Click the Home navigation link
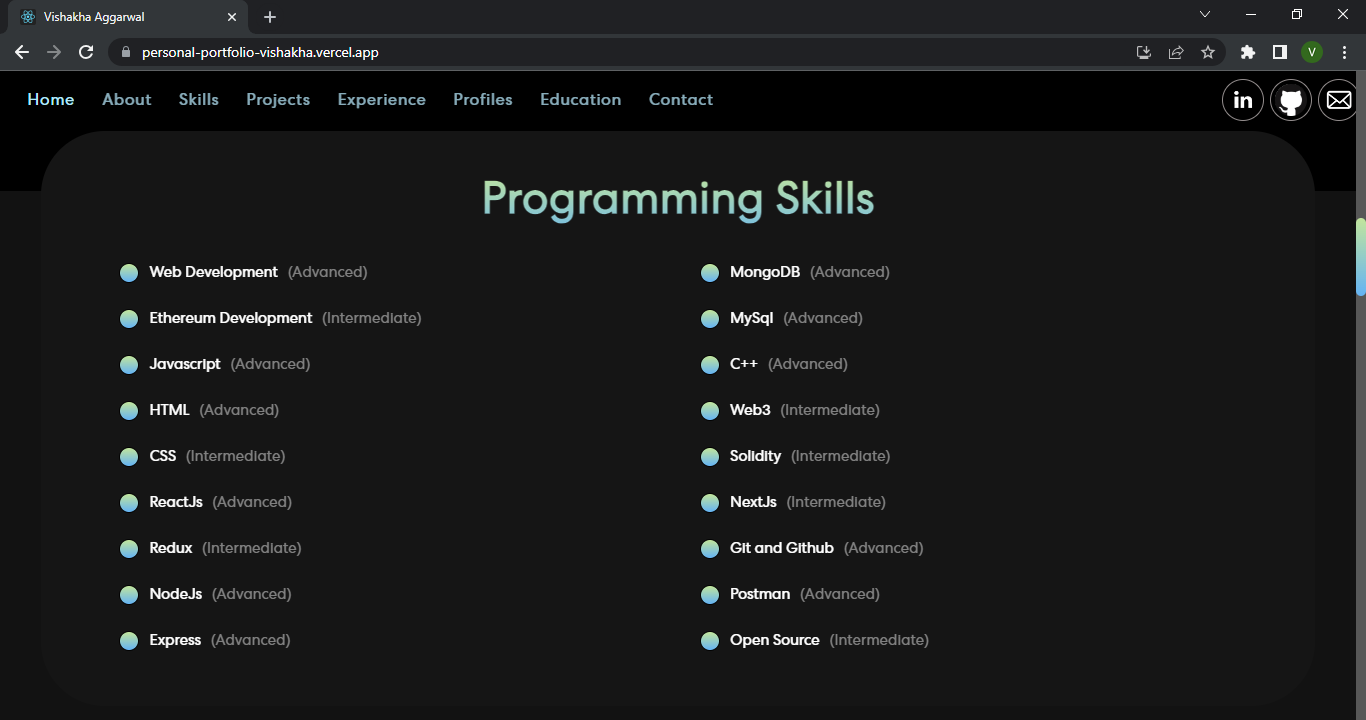The width and height of the screenshot is (1366, 720). pyautogui.click(x=50, y=99)
